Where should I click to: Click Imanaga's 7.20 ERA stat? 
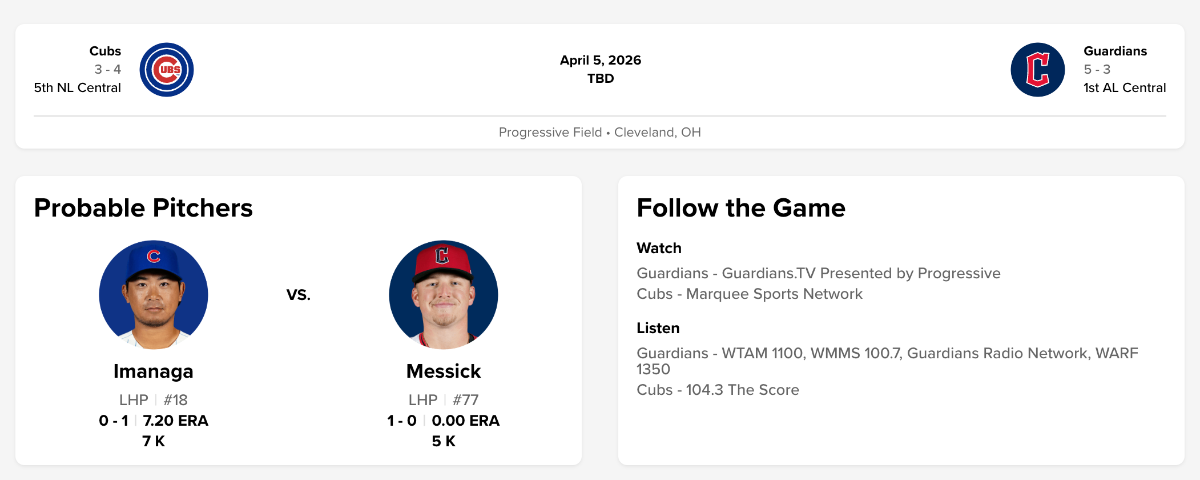pos(176,421)
